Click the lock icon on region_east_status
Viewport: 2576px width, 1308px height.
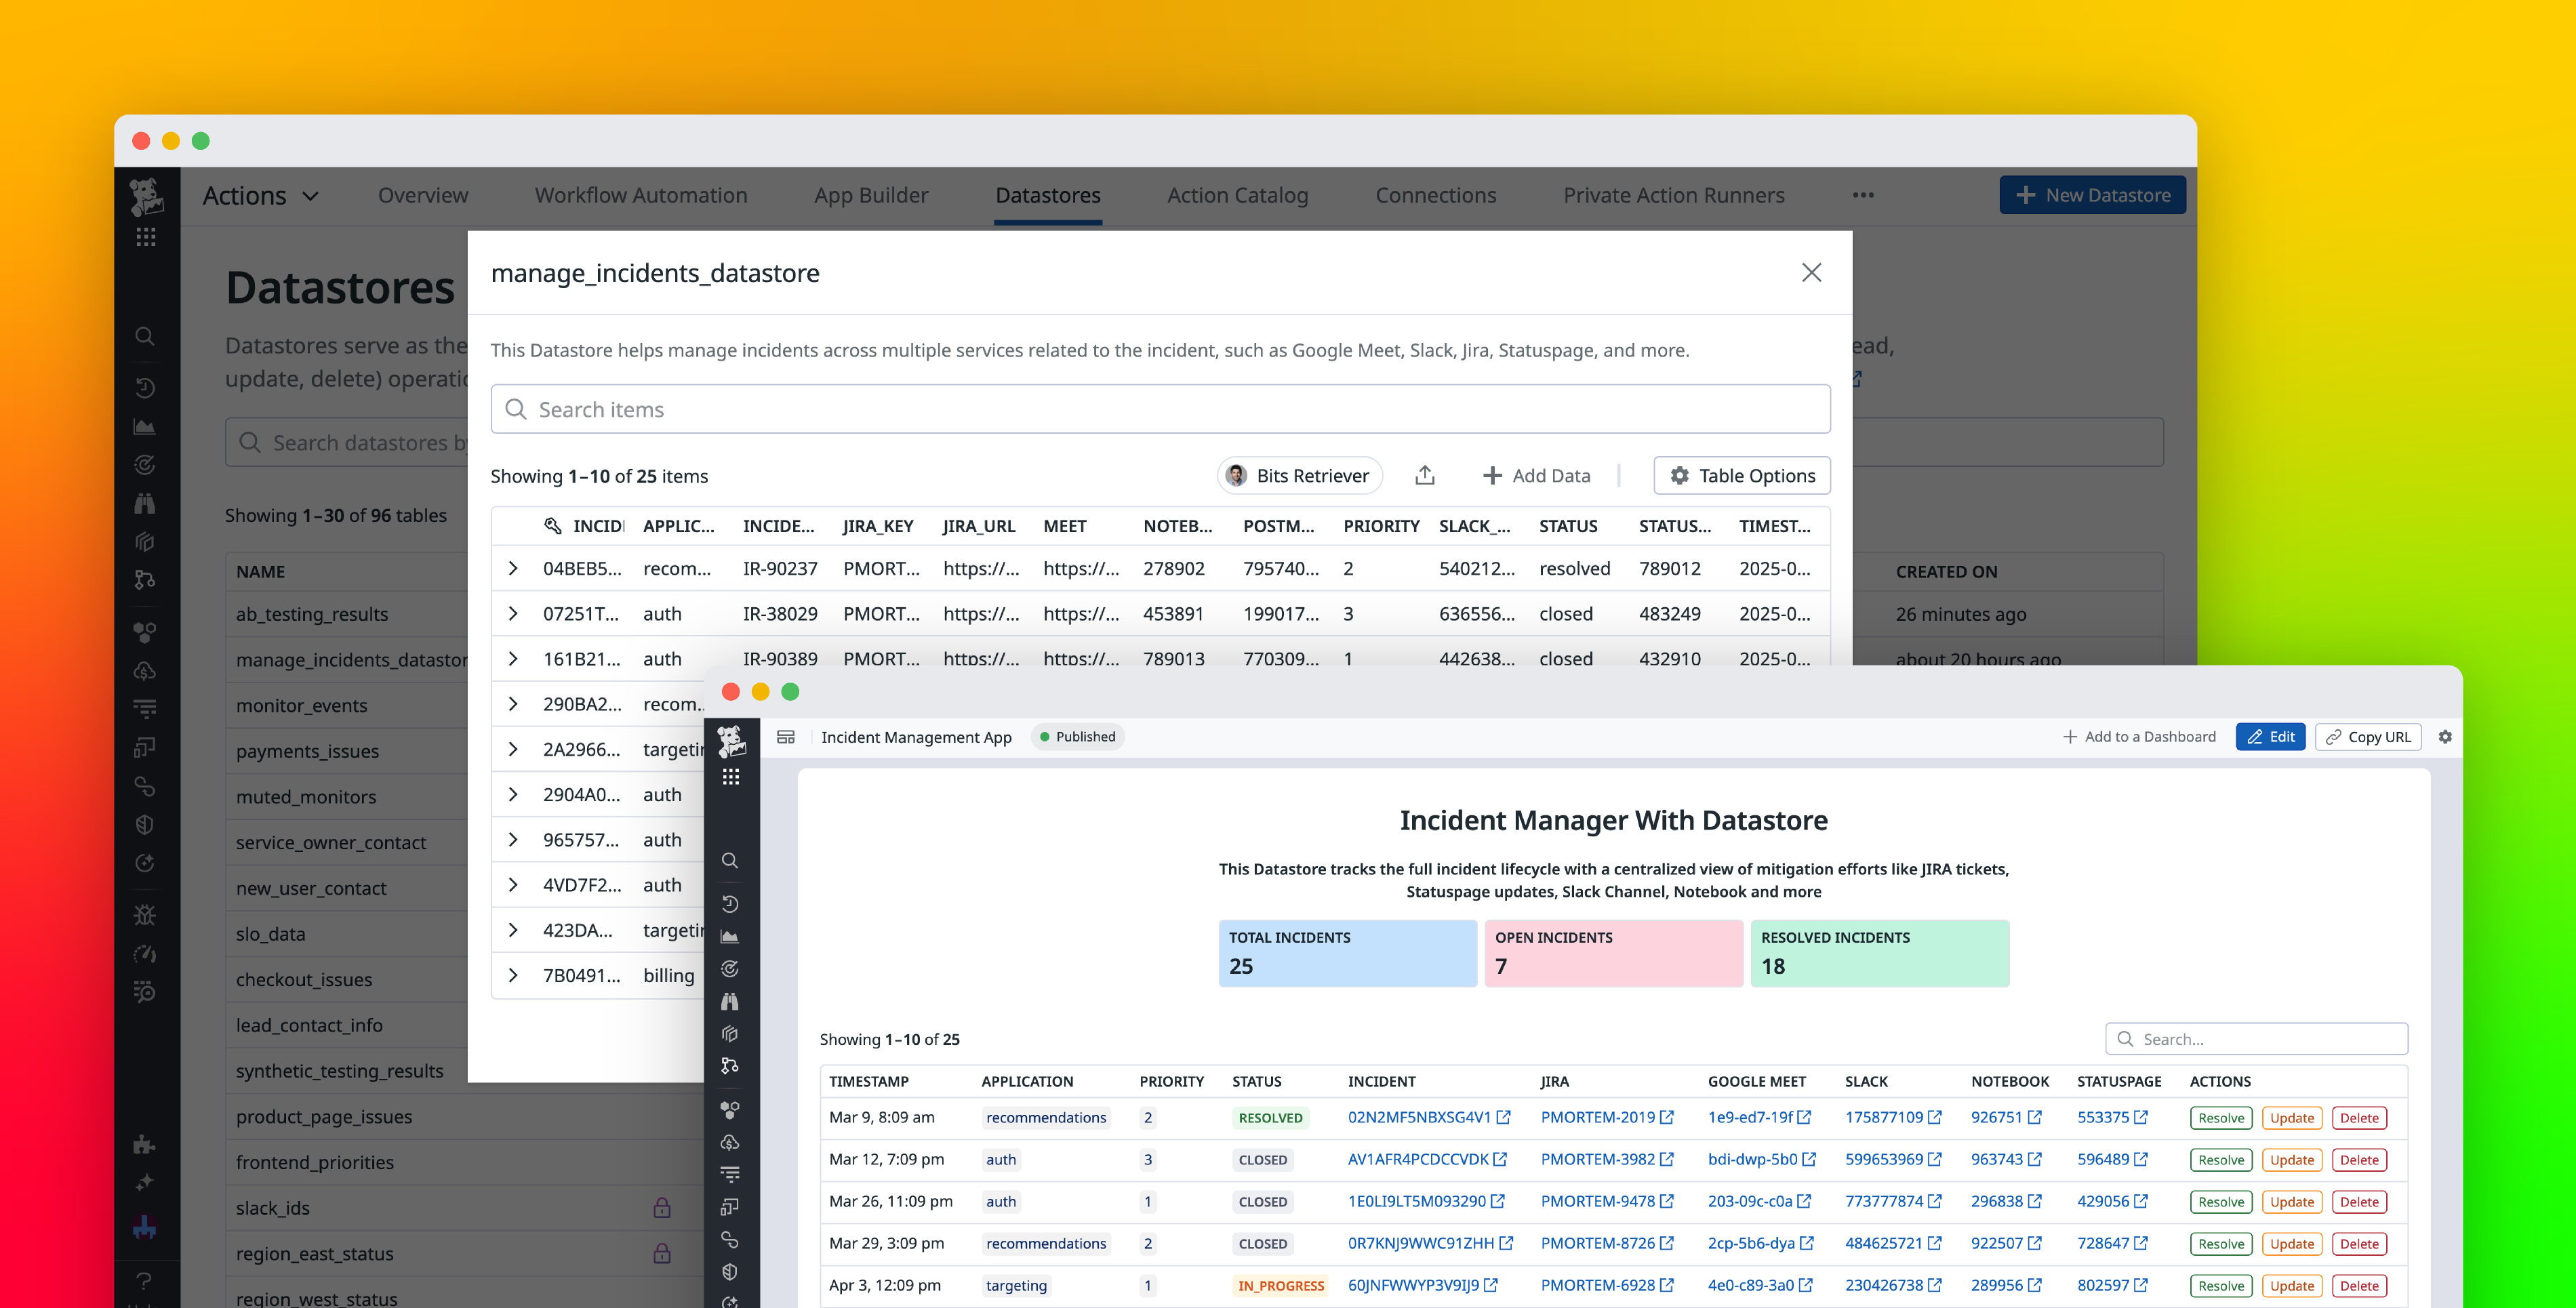click(x=663, y=1253)
